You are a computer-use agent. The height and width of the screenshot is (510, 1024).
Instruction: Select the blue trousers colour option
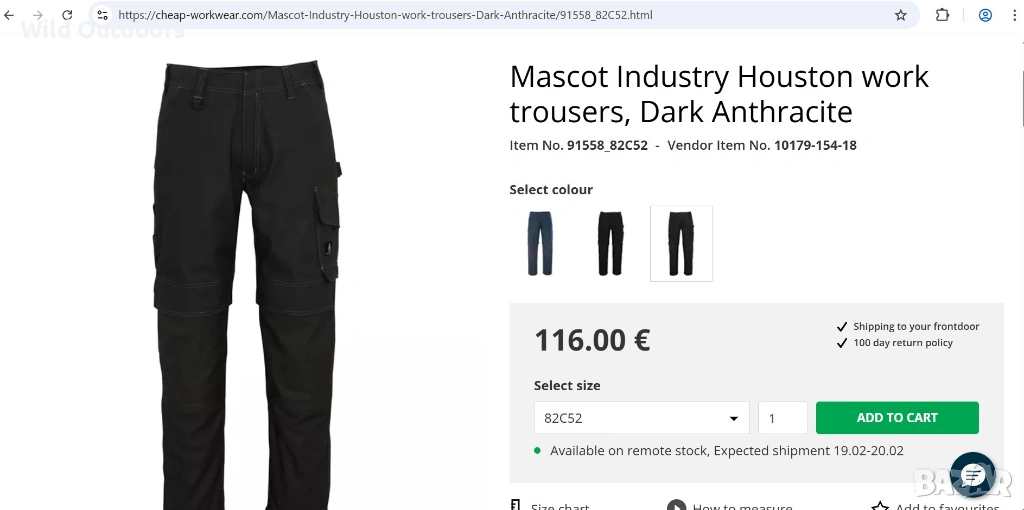click(x=540, y=243)
